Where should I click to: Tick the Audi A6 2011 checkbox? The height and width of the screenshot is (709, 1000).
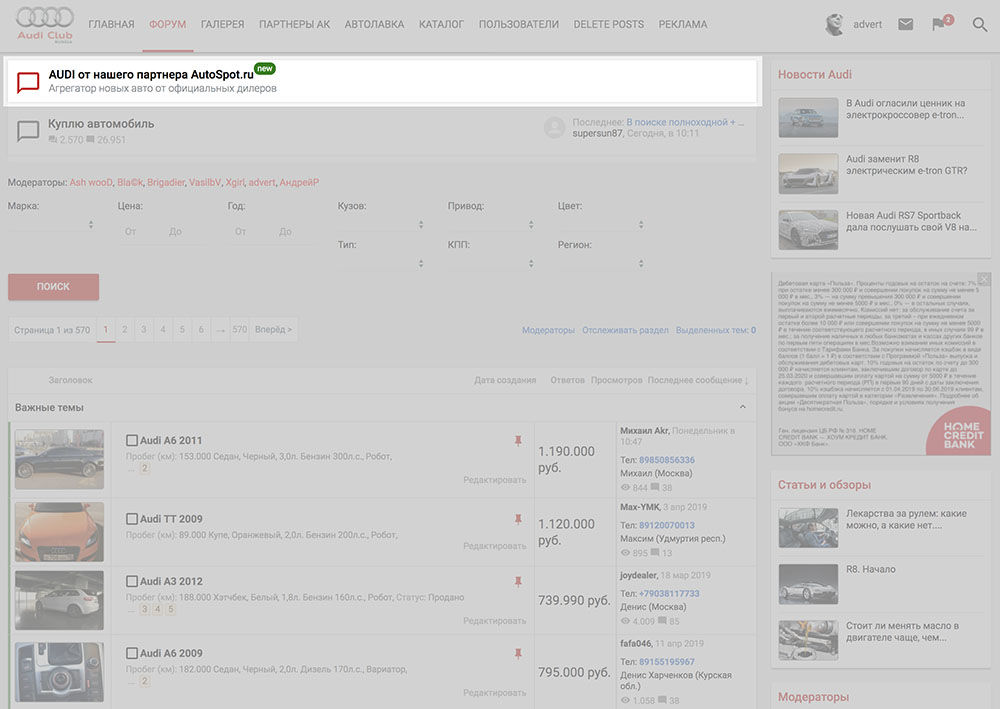point(132,441)
